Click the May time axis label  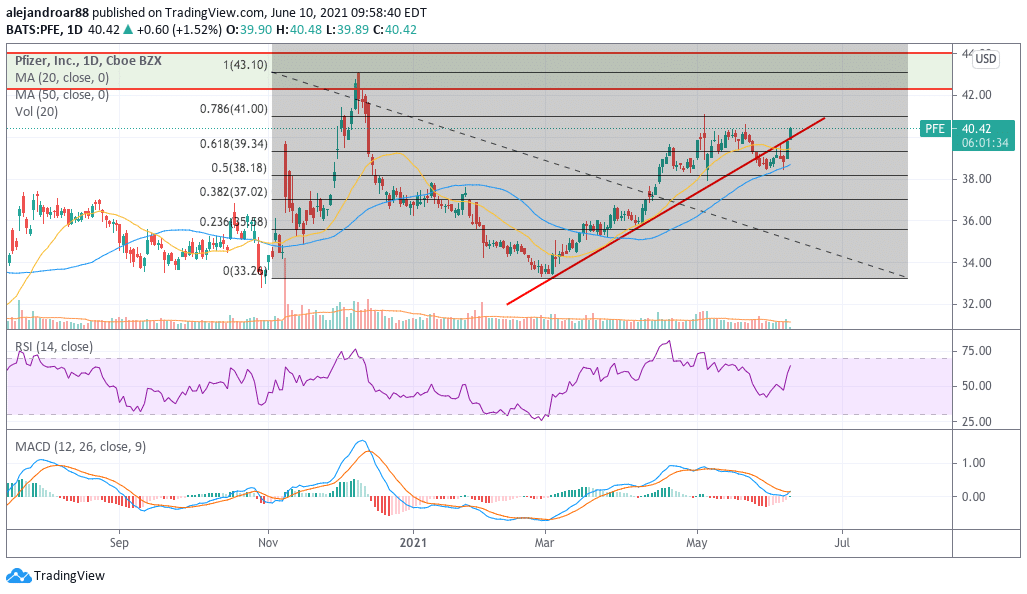coord(697,543)
